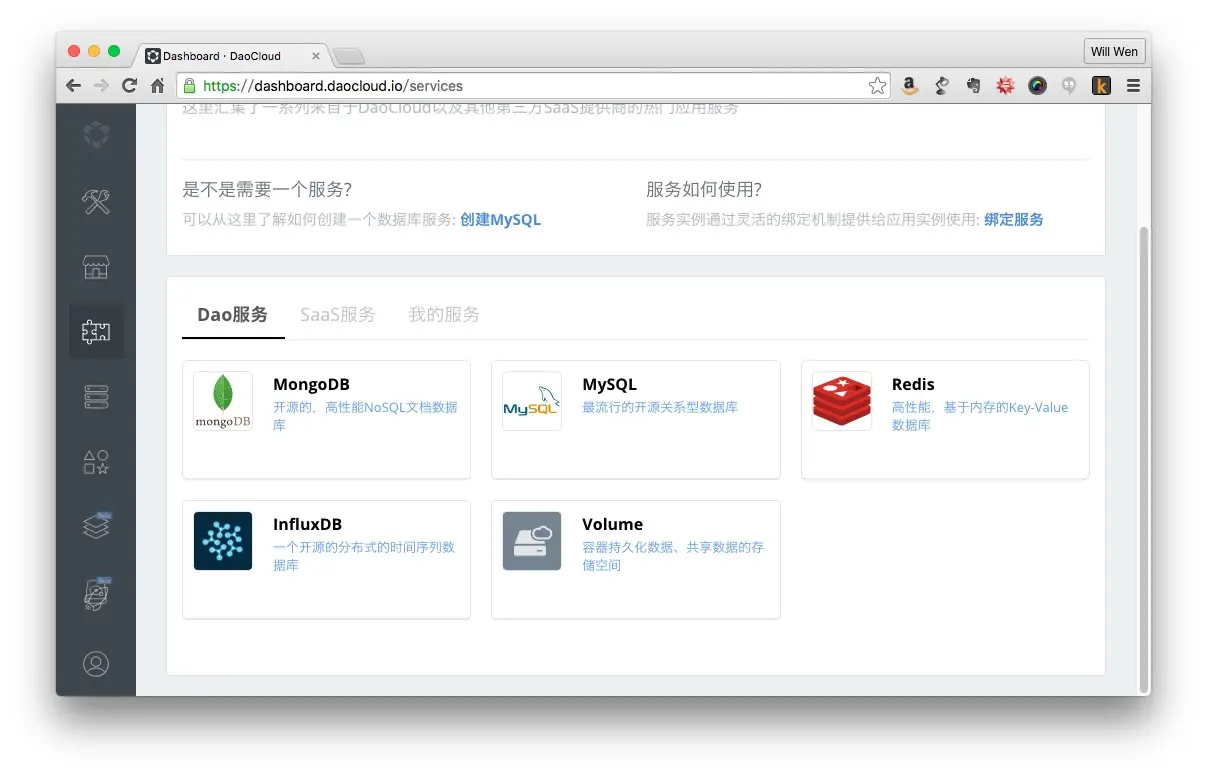Screen dimensions: 1207x776
Task: Click MySQL description 最流行的开源关系型数据库
Action: [x=660, y=408]
